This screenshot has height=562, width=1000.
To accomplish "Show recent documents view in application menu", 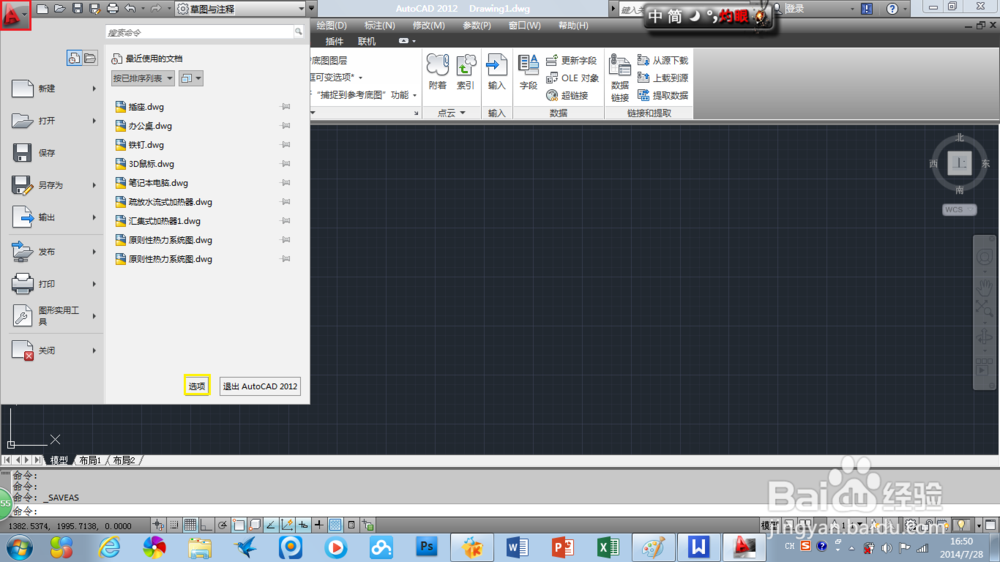I will 74,58.
